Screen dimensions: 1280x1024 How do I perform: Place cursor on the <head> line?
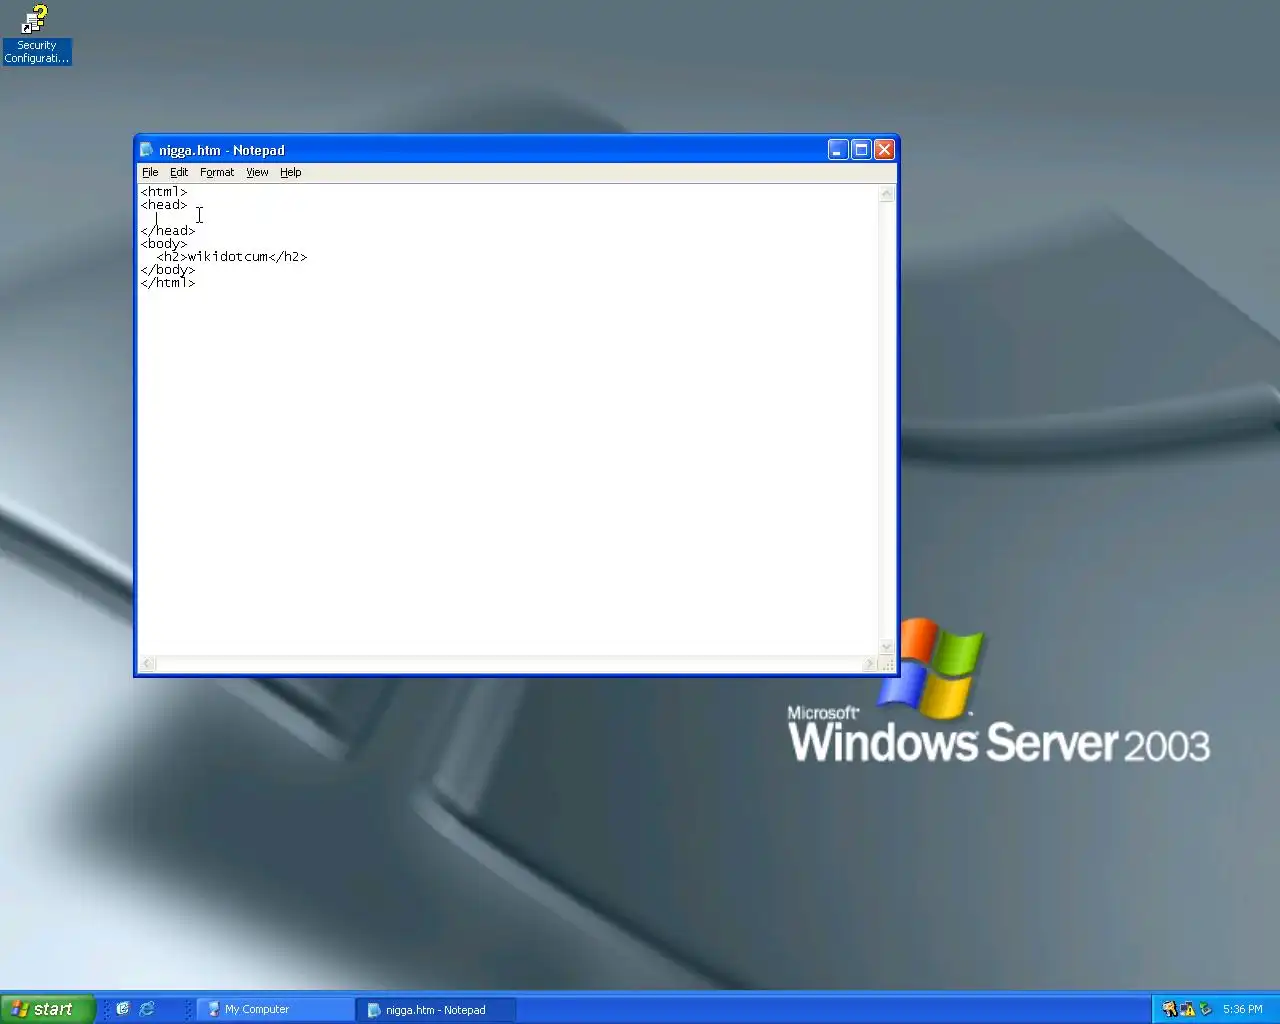164,205
